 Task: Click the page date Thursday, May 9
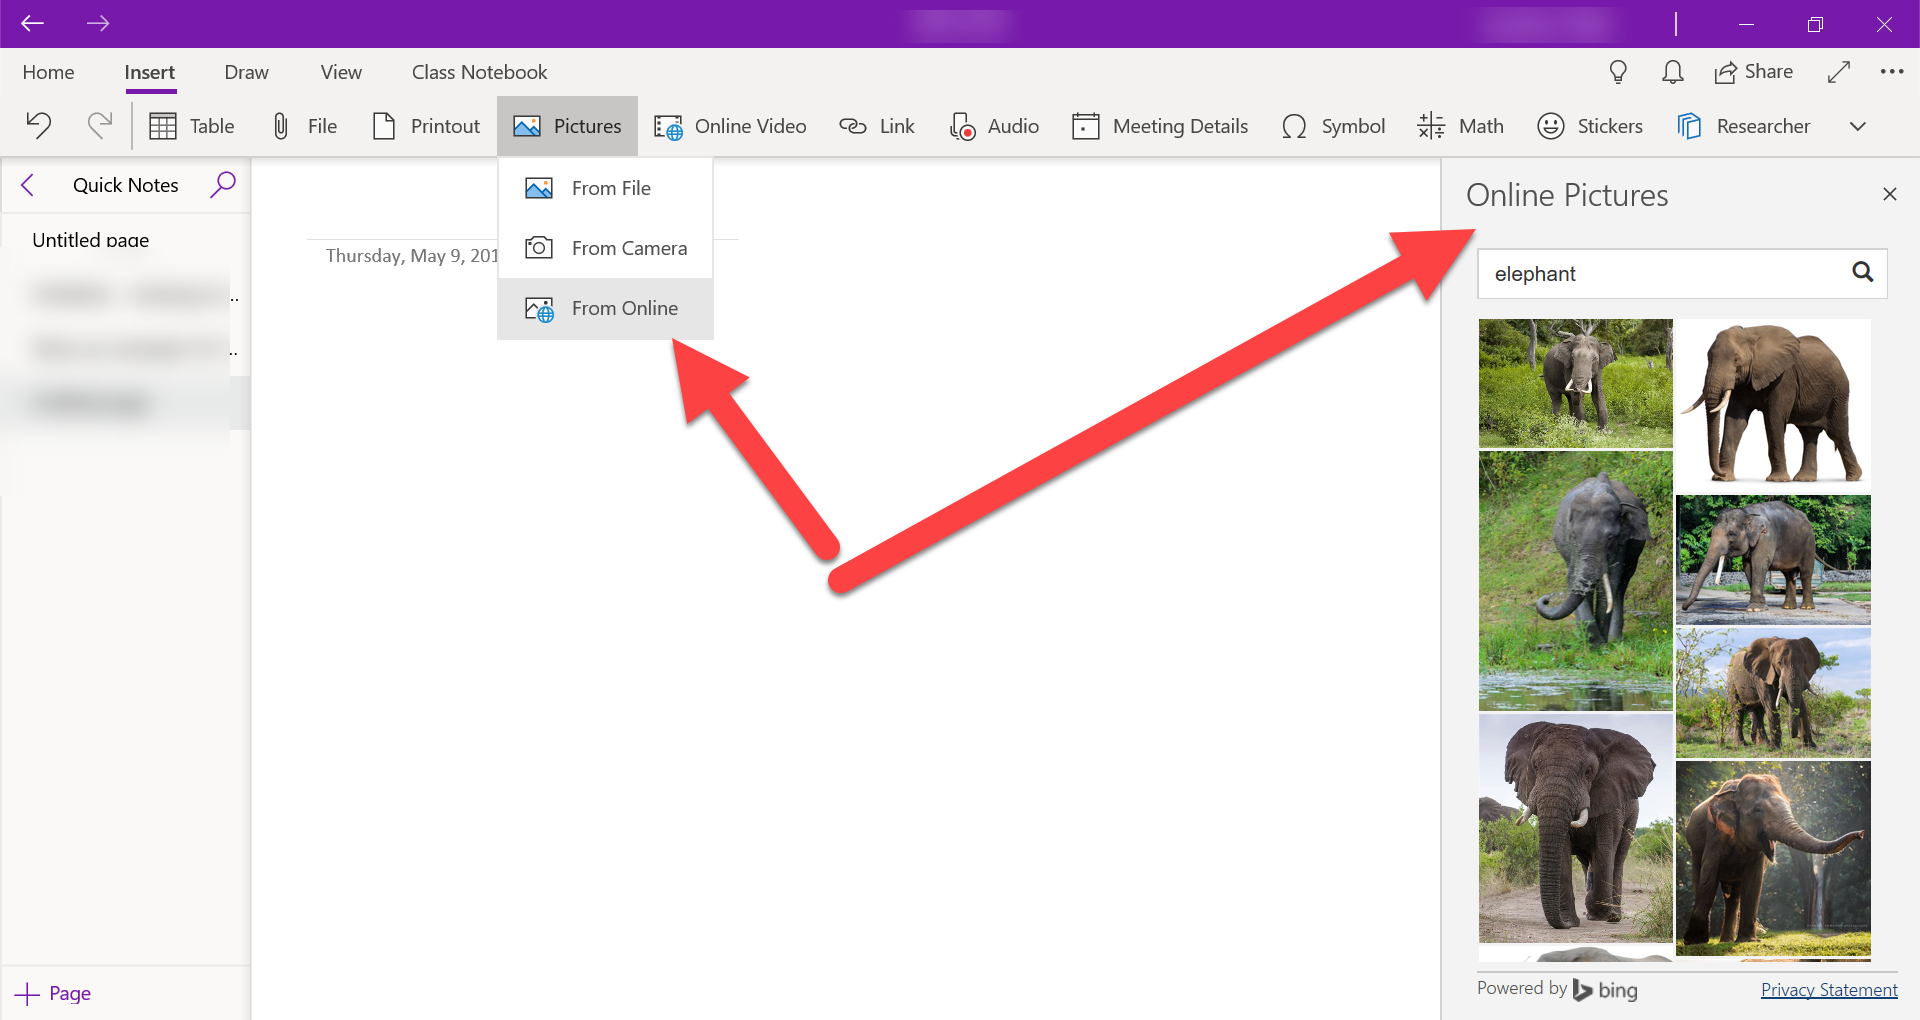click(x=412, y=255)
